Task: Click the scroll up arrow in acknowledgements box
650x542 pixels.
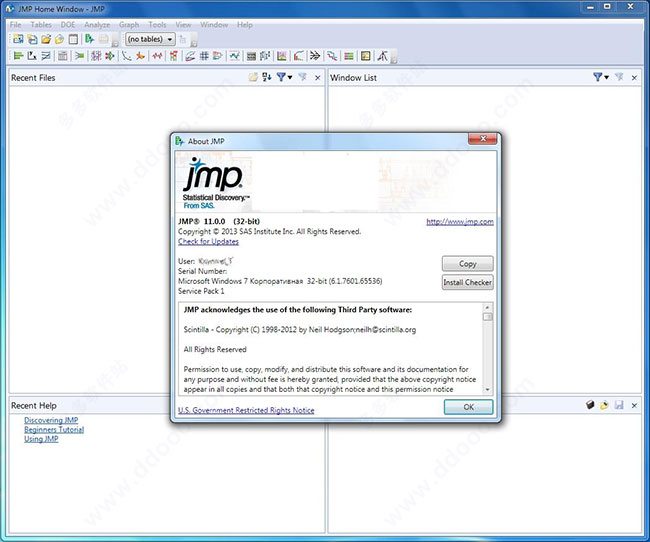Action: coord(488,307)
